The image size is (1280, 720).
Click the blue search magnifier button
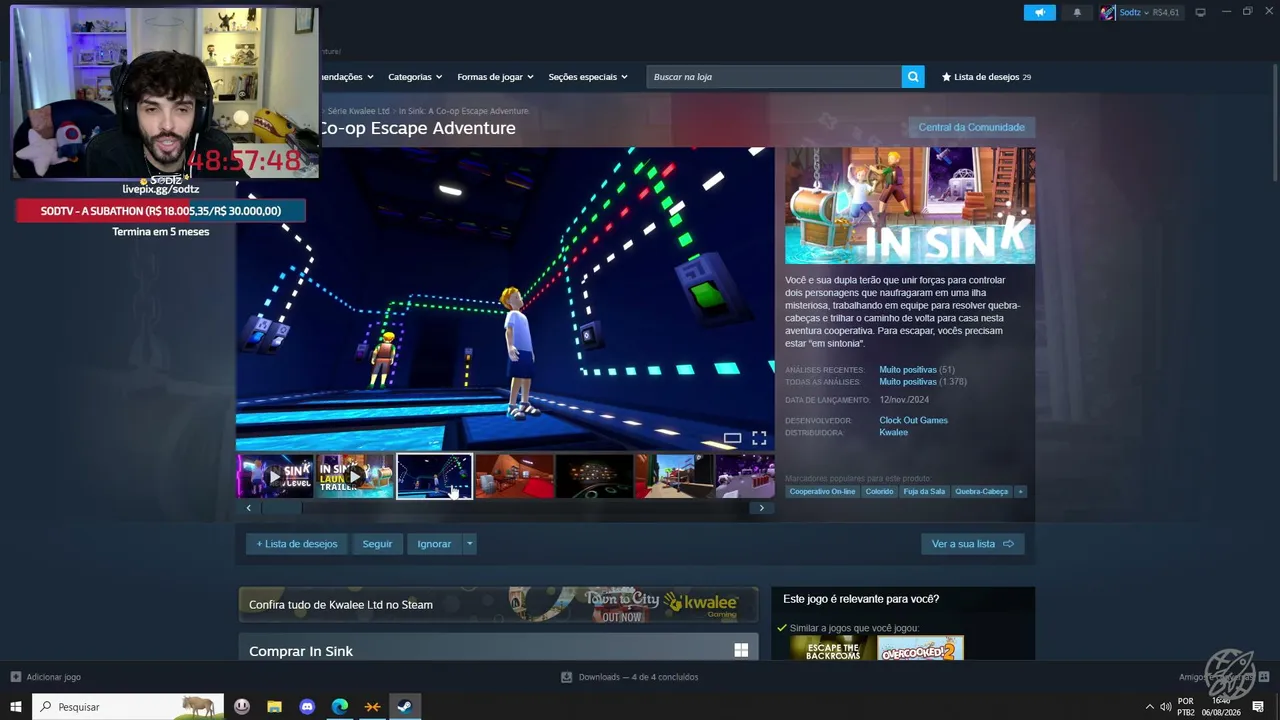(x=913, y=77)
